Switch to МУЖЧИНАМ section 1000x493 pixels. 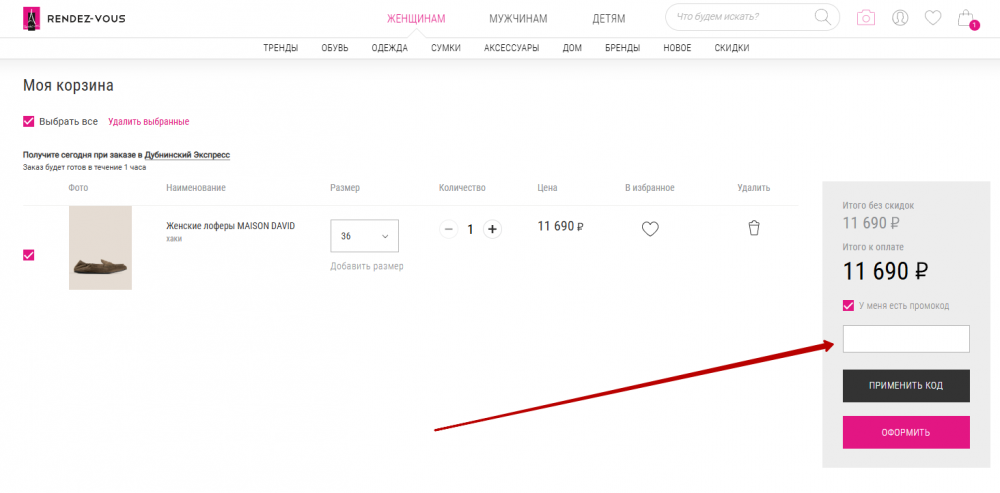point(518,18)
